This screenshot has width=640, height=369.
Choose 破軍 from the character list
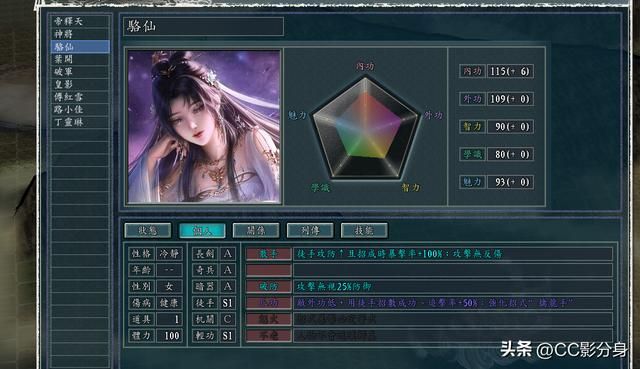(x=80, y=72)
